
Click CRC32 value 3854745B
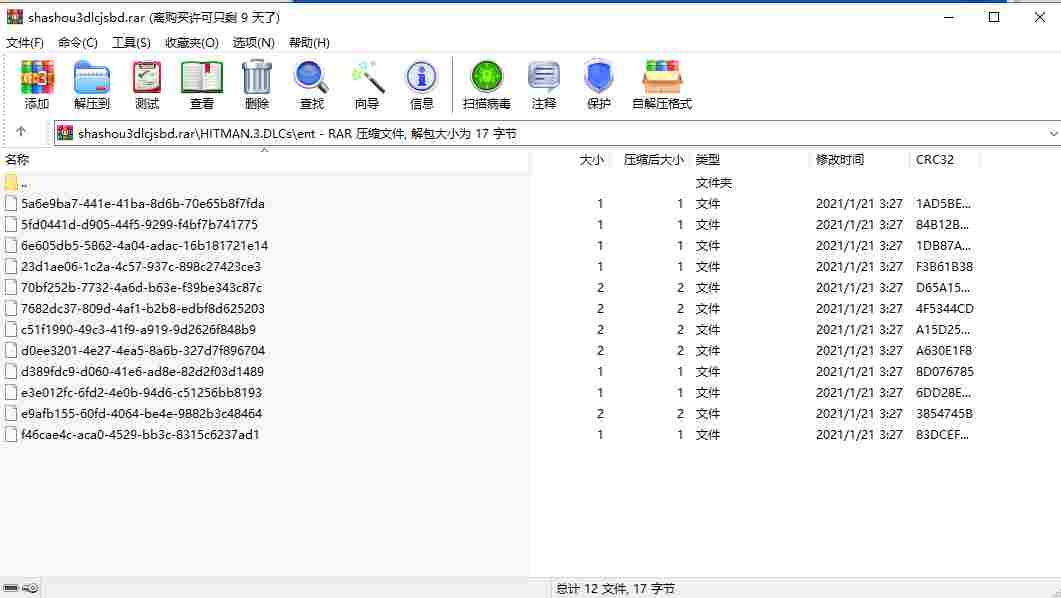coord(944,413)
